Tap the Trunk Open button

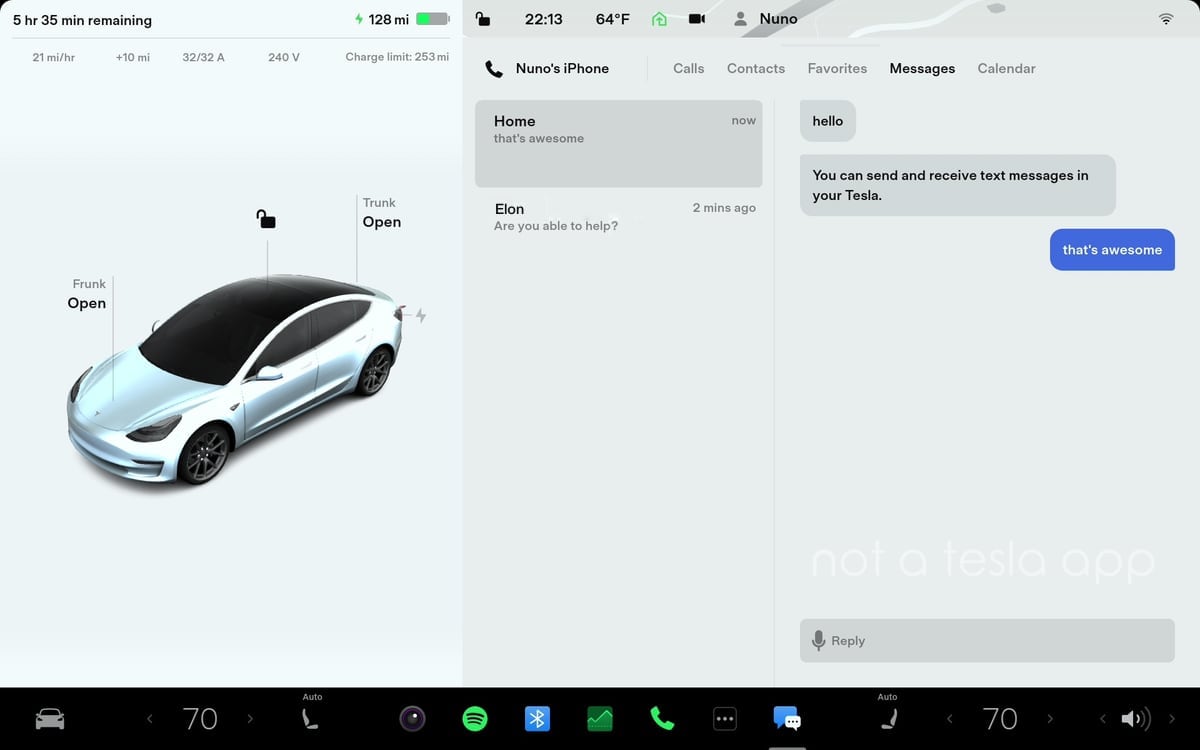pos(381,213)
